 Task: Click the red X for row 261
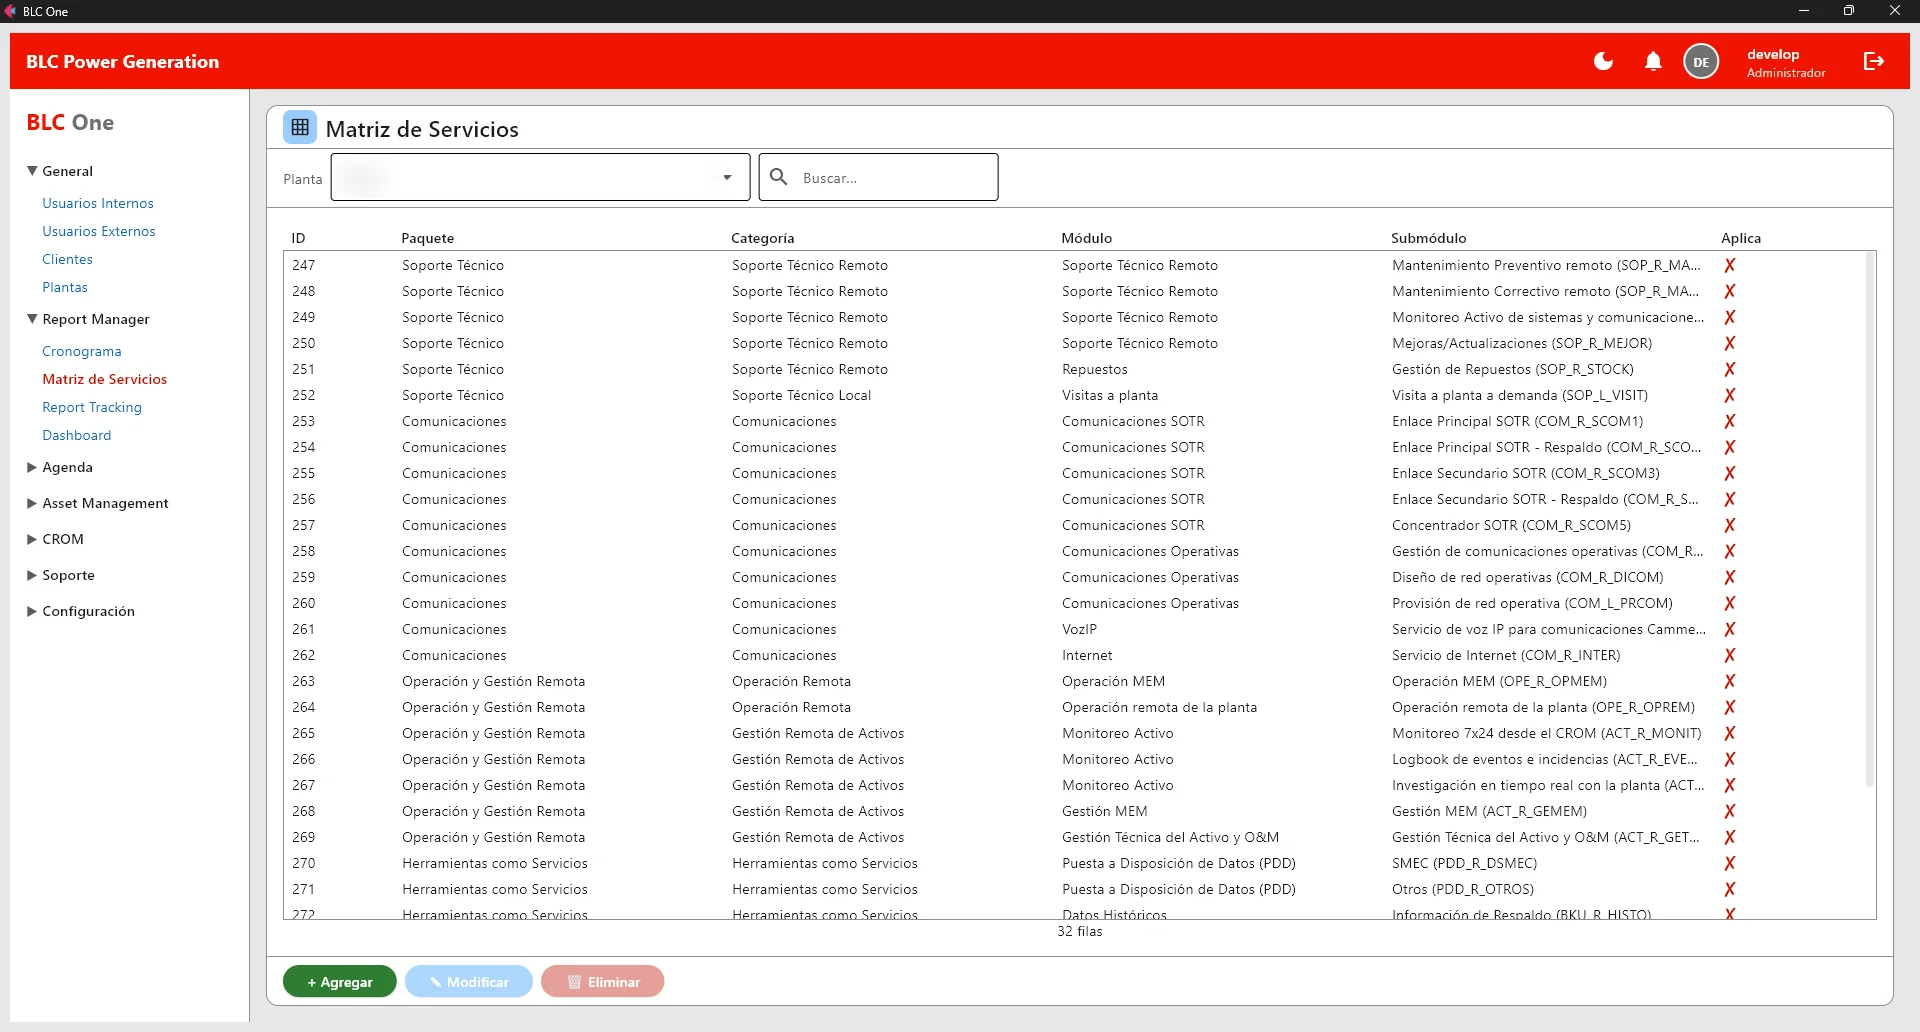[x=1729, y=629]
